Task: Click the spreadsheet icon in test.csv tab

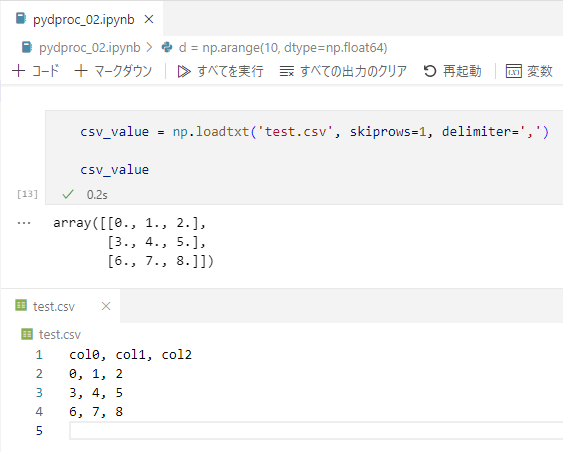Action: point(21,306)
